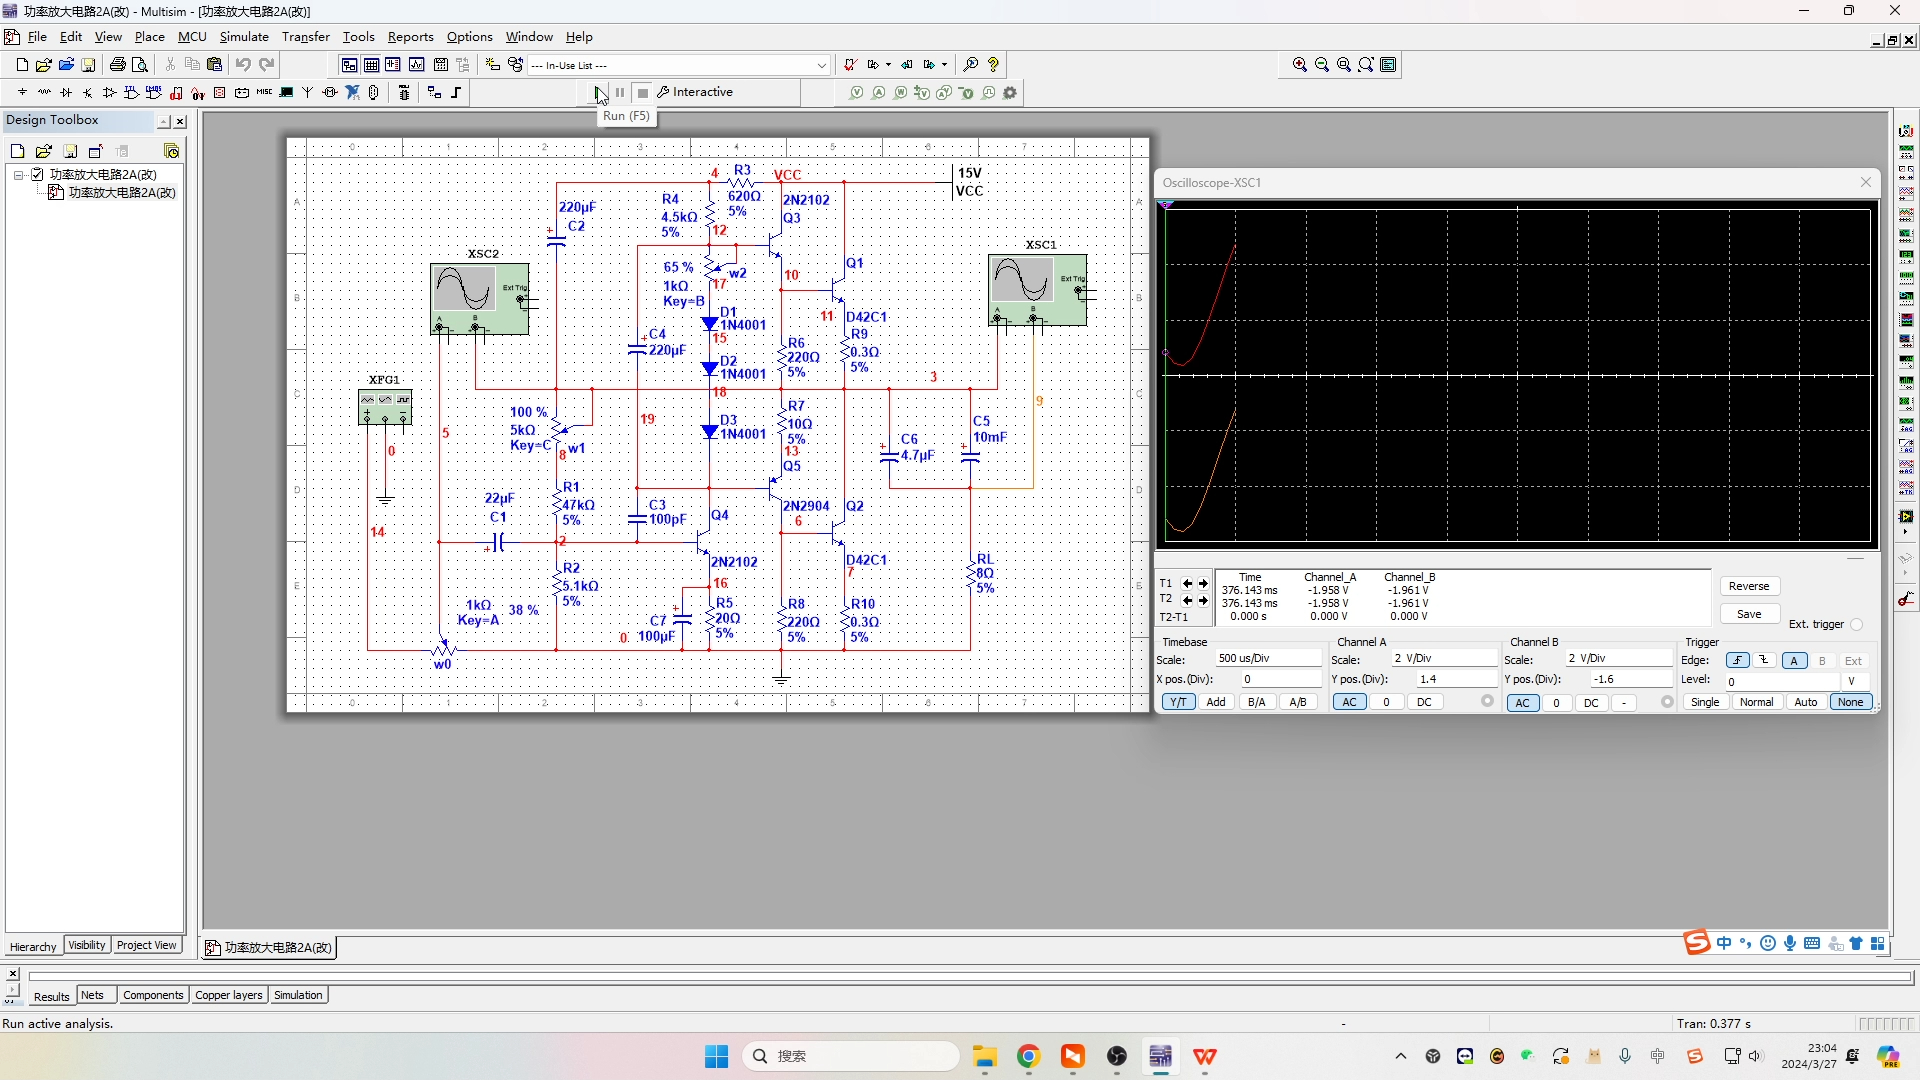Pause the running simulation

coord(620,93)
